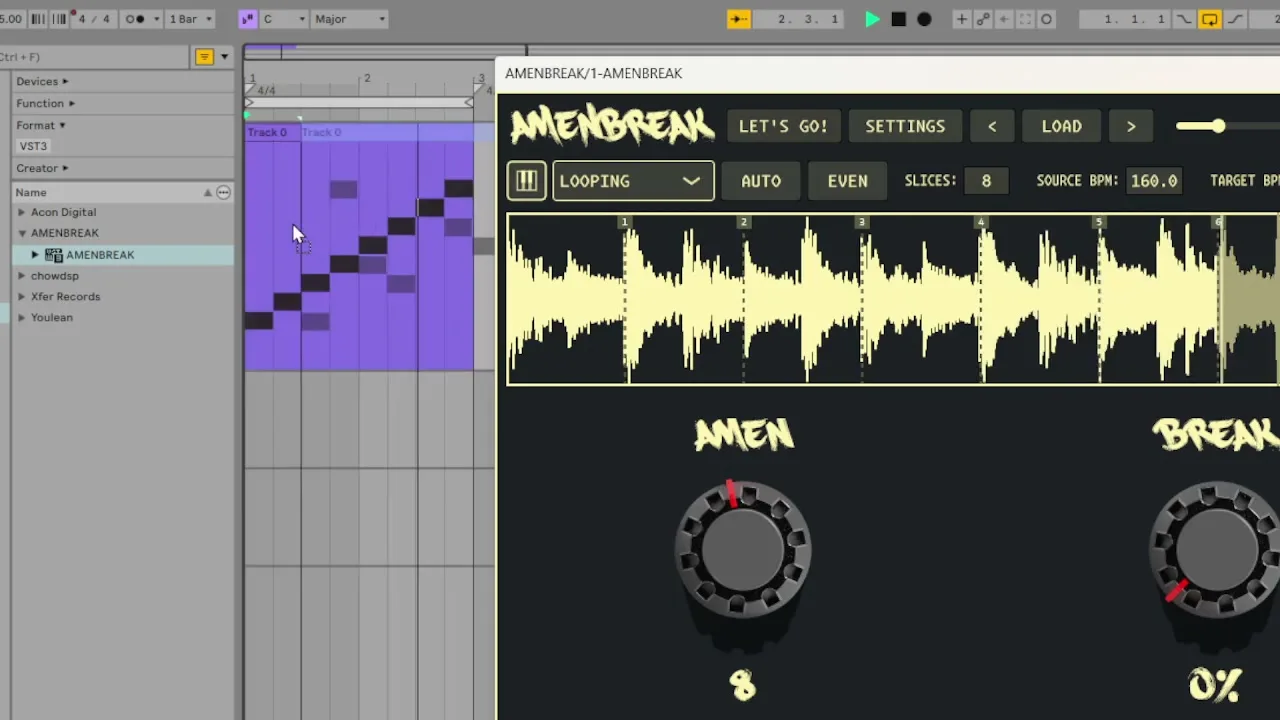Go to previous sample with left arrow

(x=992, y=126)
